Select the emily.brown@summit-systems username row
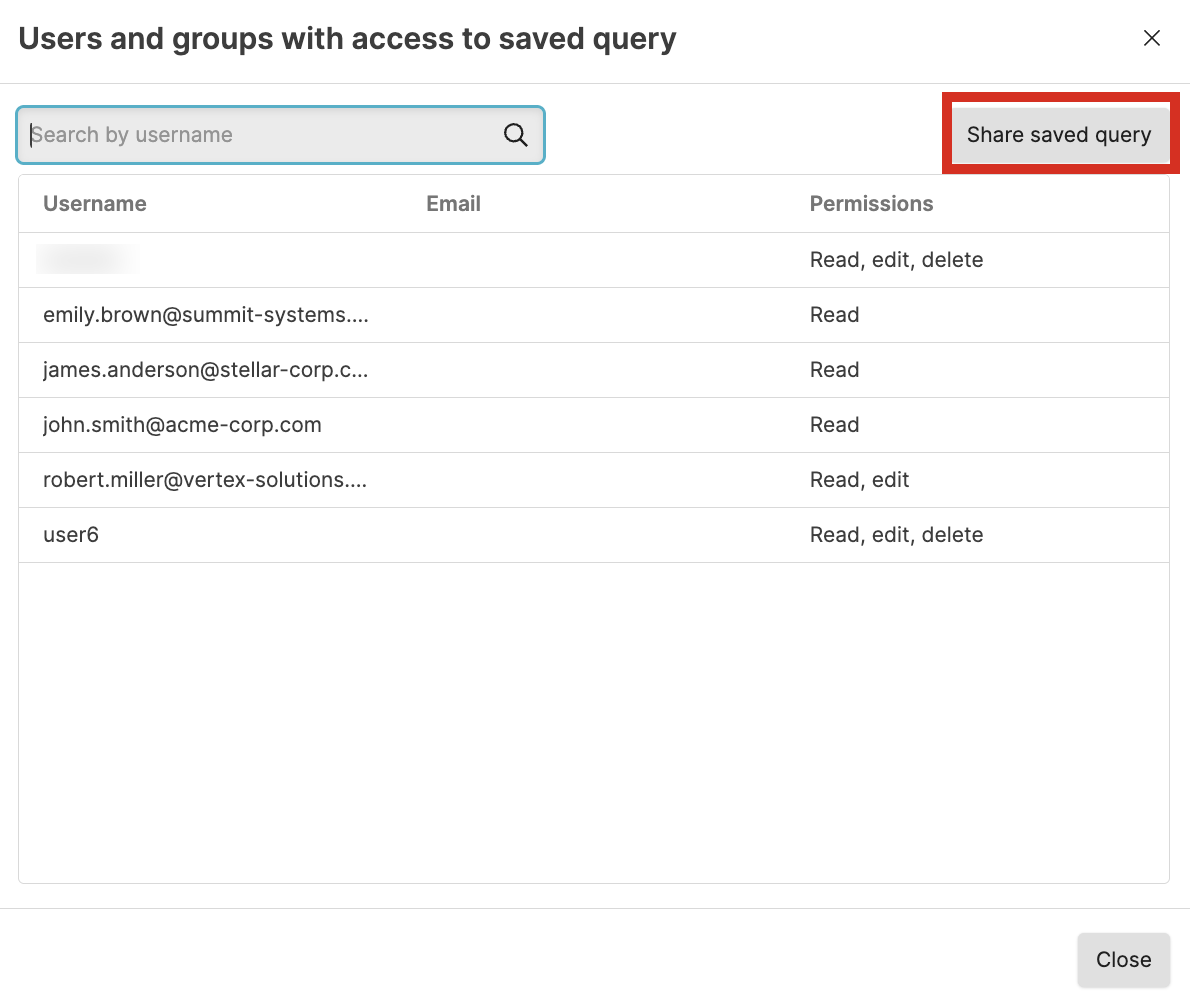Image resolution: width=1190 pixels, height=1002 pixels. pyautogui.click(x=206, y=315)
